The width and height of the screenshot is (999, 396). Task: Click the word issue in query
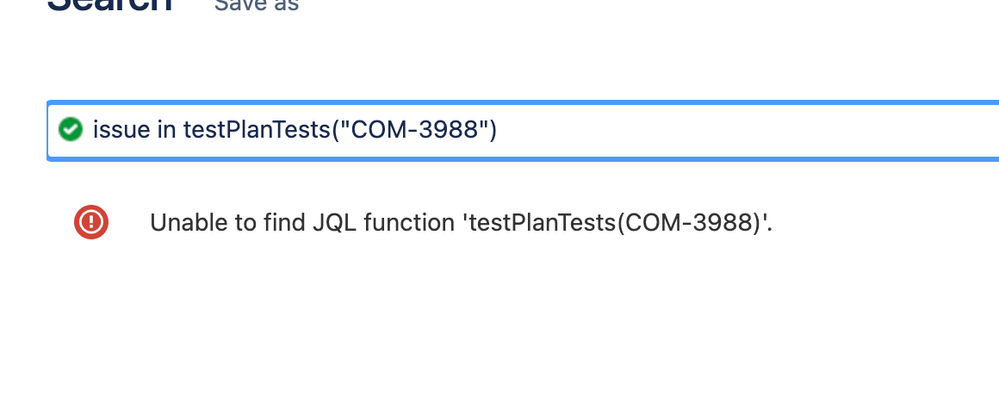pos(122,130)
